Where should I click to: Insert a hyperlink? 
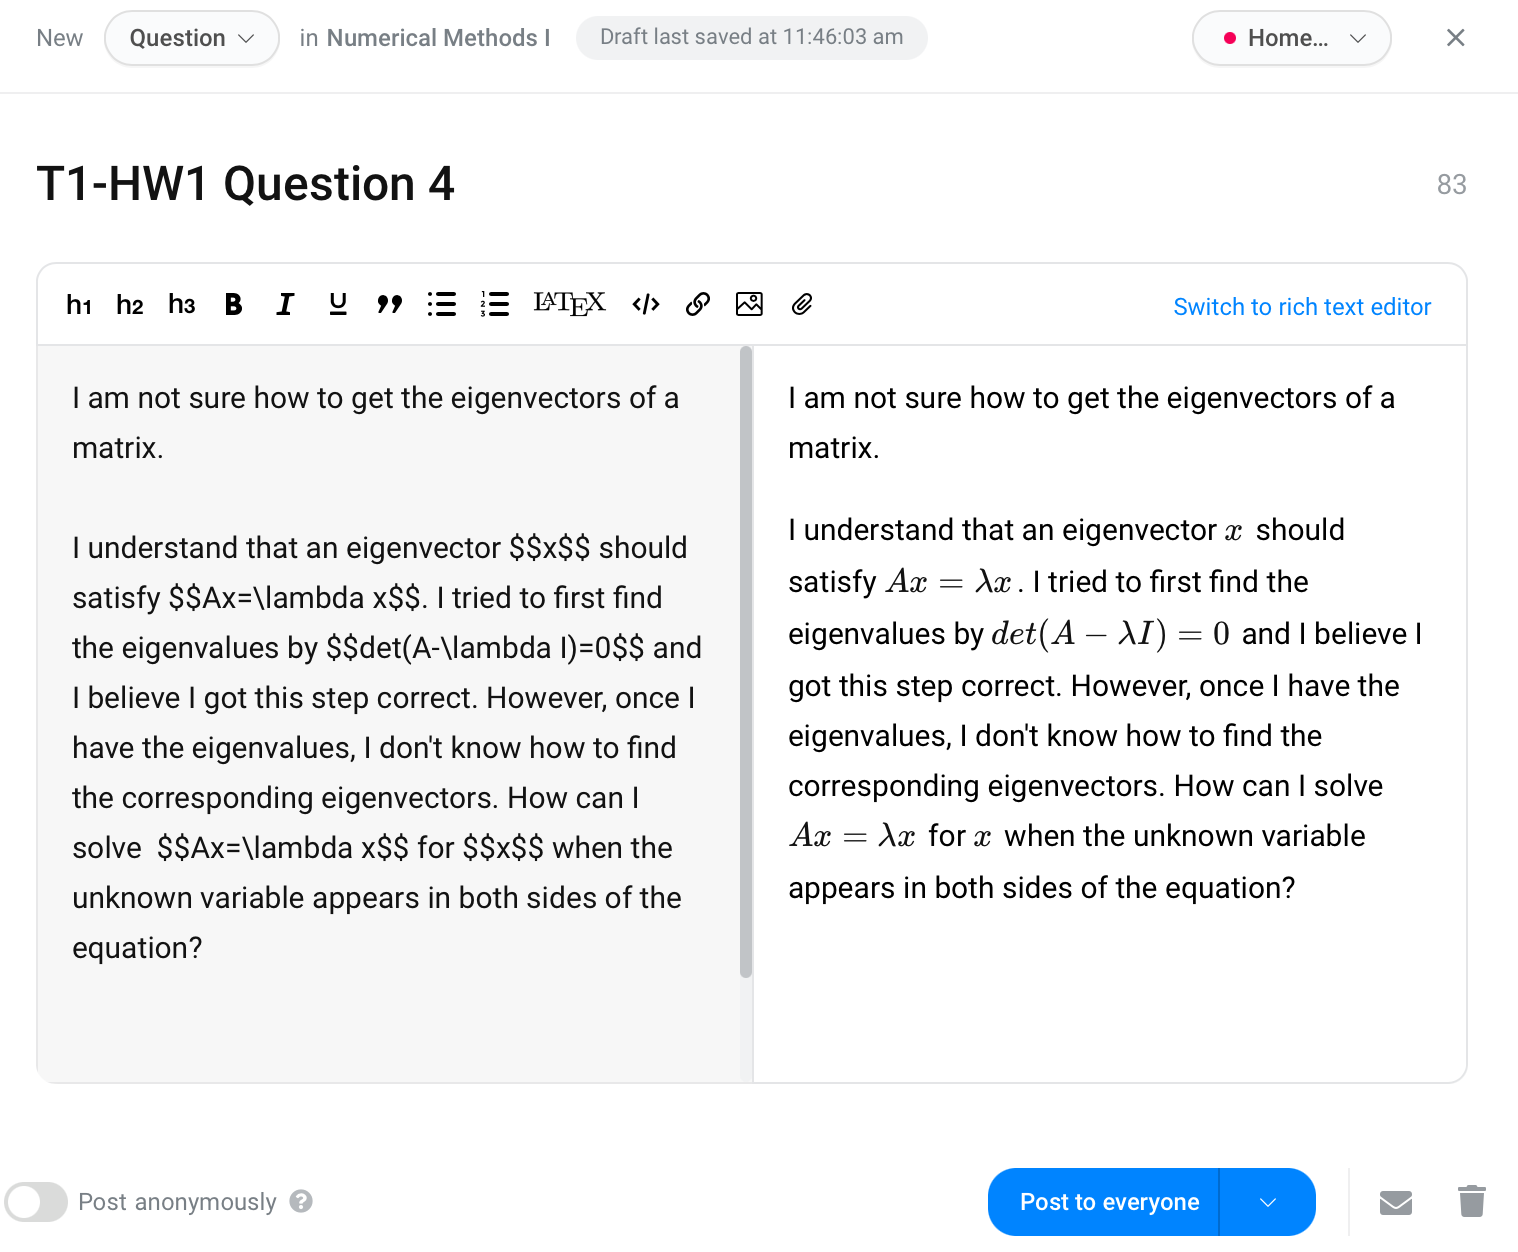698,305
